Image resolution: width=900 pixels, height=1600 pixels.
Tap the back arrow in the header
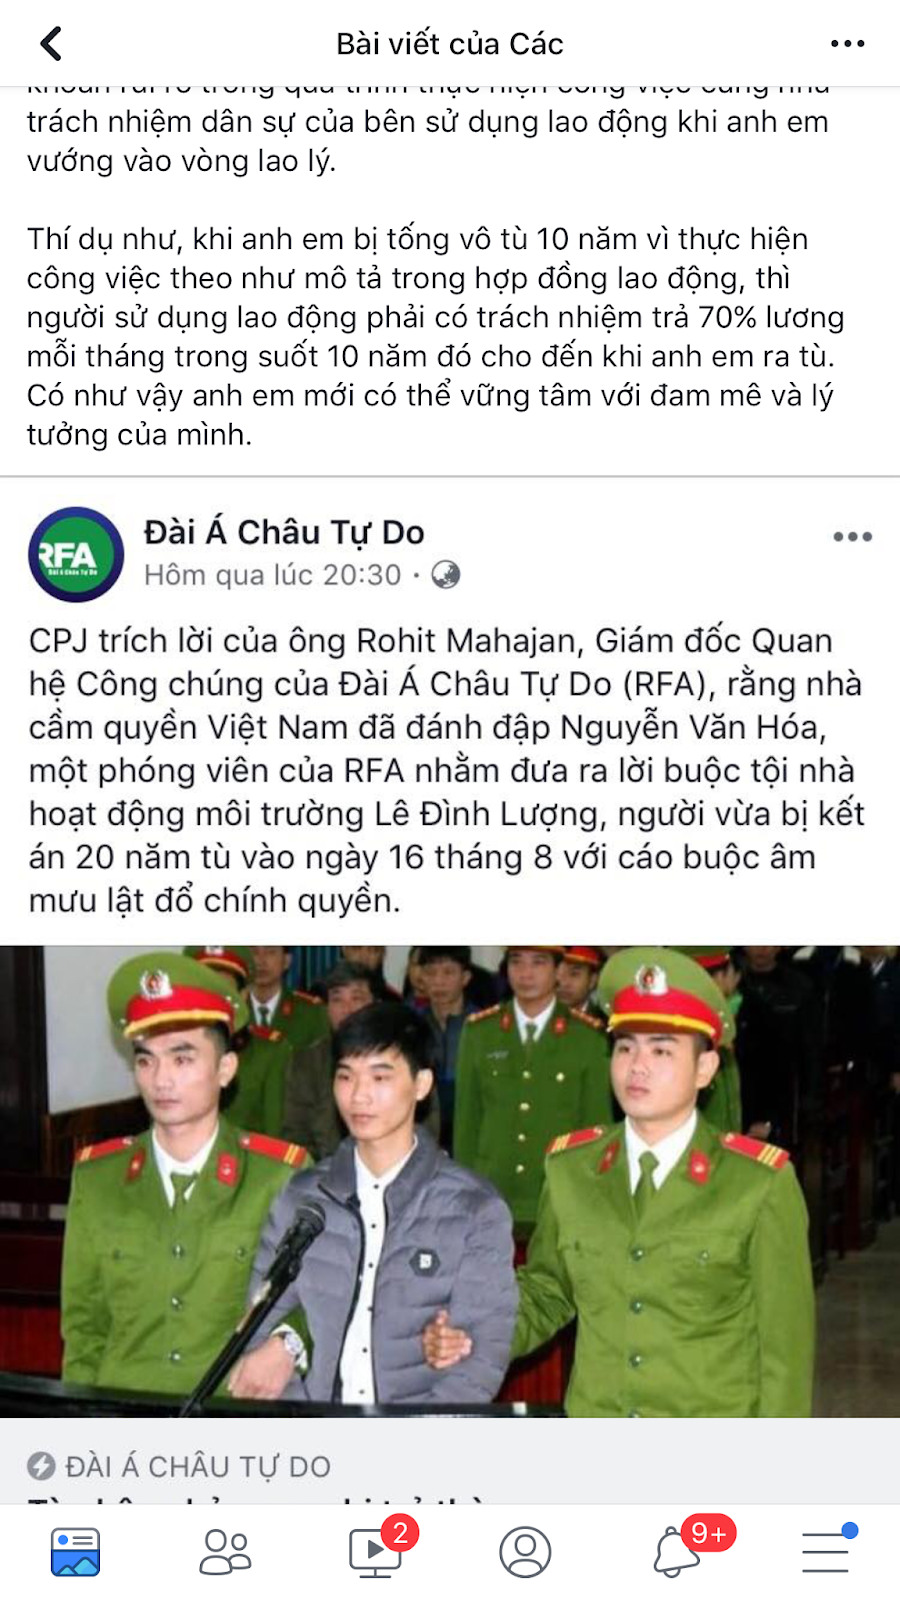pyautogui.click(x=51, y=43)
